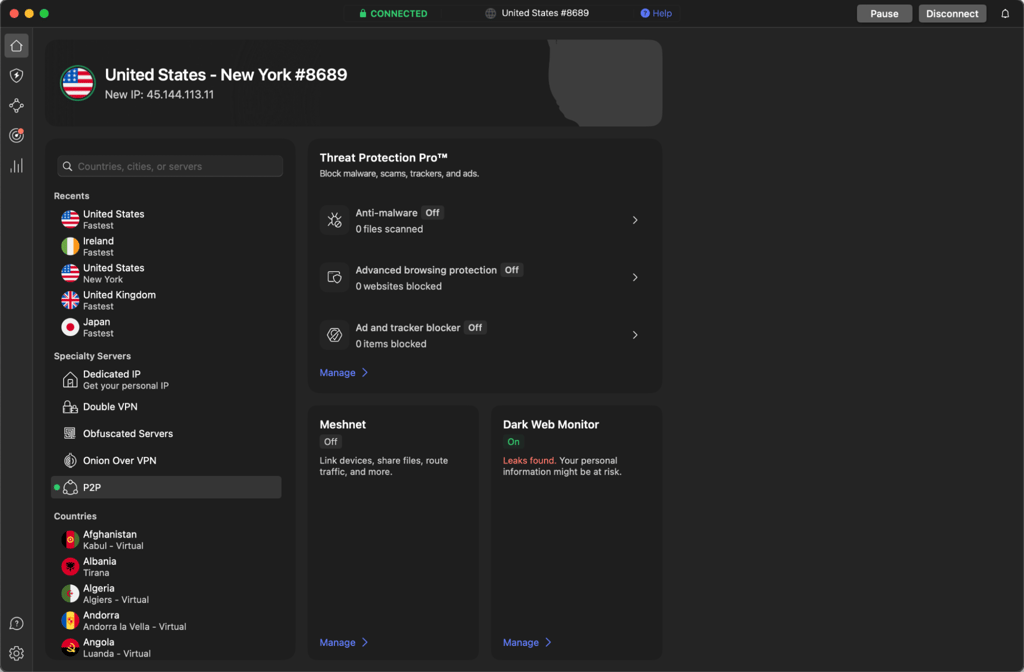The width and height of the screenshot is (1024, 672).
Task: Choose Obfuscated Servers entry
Action: 167,434
